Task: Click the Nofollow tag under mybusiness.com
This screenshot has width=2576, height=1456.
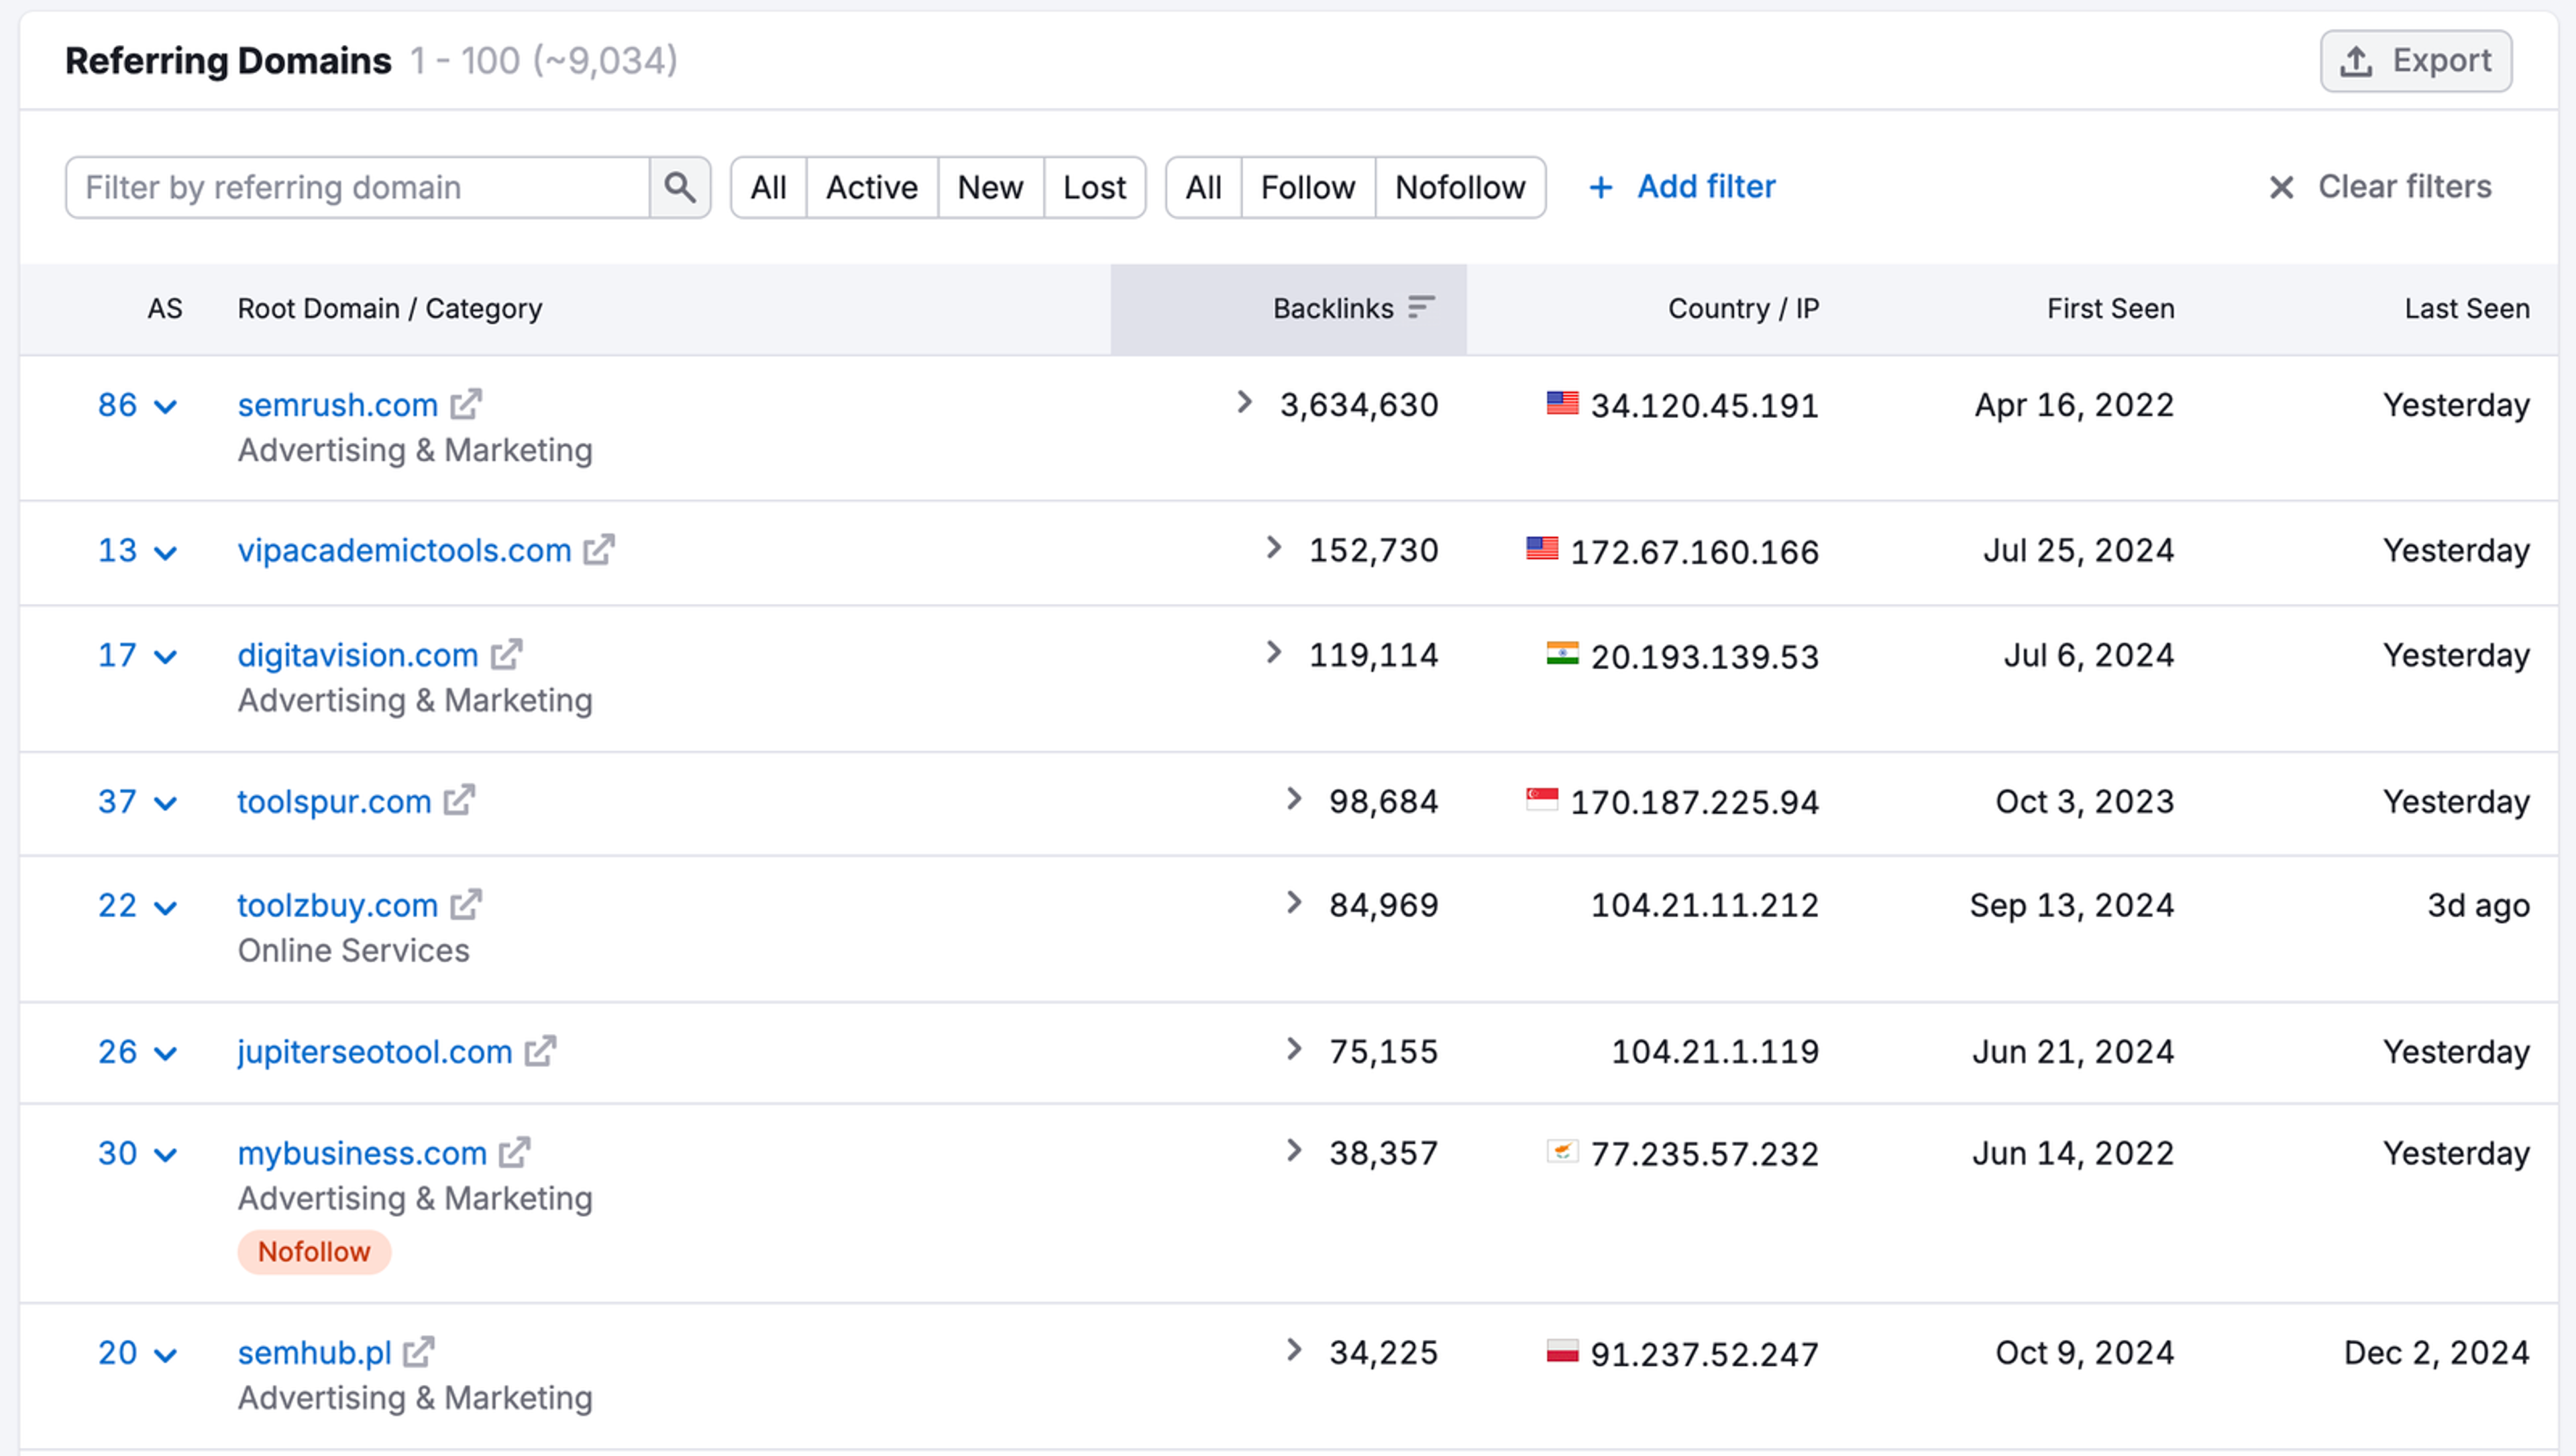Action: [314, 1251]
